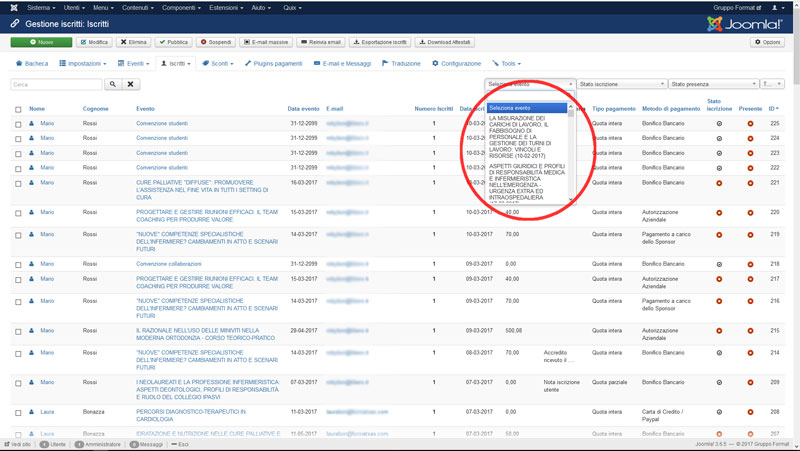Toggle iscrizione status icon for ID 221
800x451 pixels.
coord(719,183)
